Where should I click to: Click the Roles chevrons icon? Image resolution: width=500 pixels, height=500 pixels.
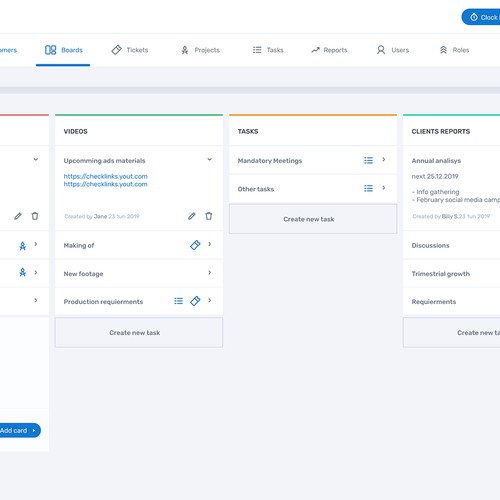pos(443,50)
